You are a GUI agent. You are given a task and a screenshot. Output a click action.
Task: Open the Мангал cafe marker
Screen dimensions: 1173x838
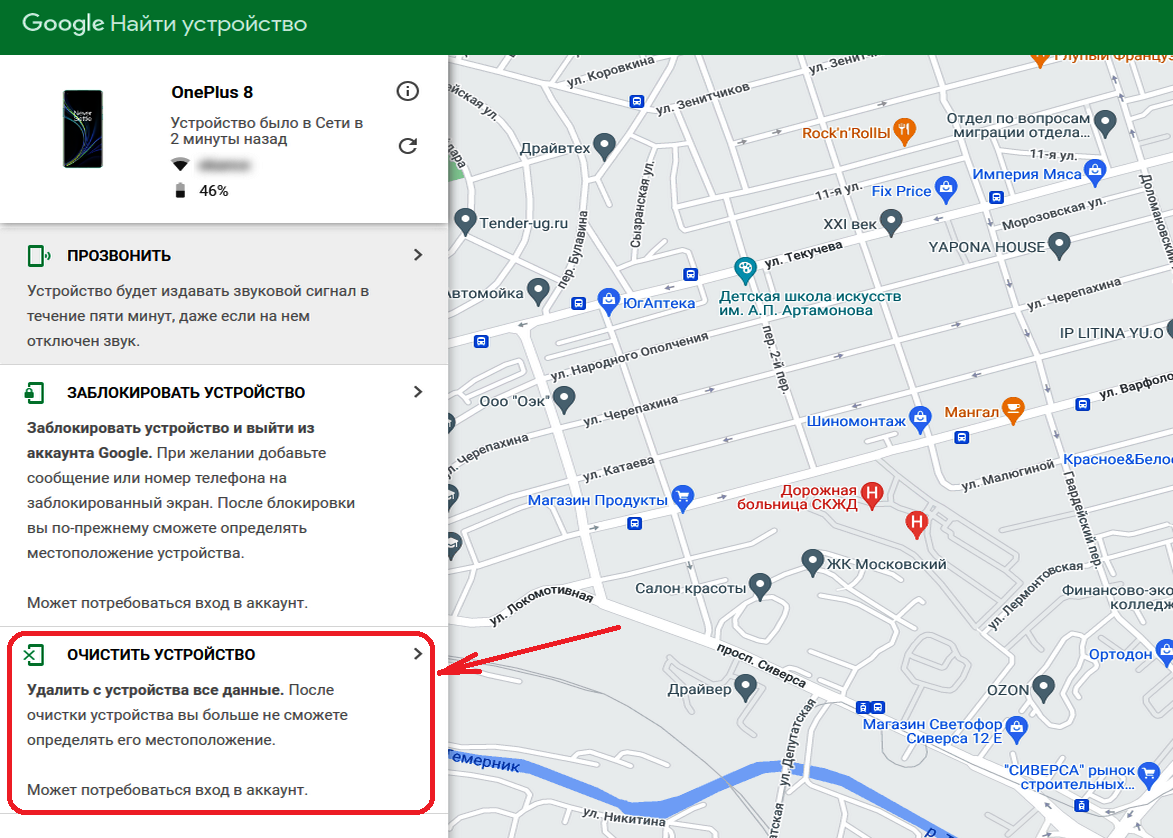click(1012, 410)
